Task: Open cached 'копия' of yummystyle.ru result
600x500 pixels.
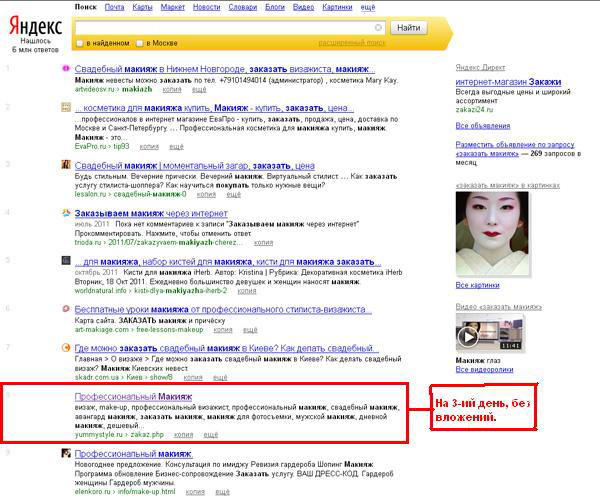Action: tap(183, 435)
